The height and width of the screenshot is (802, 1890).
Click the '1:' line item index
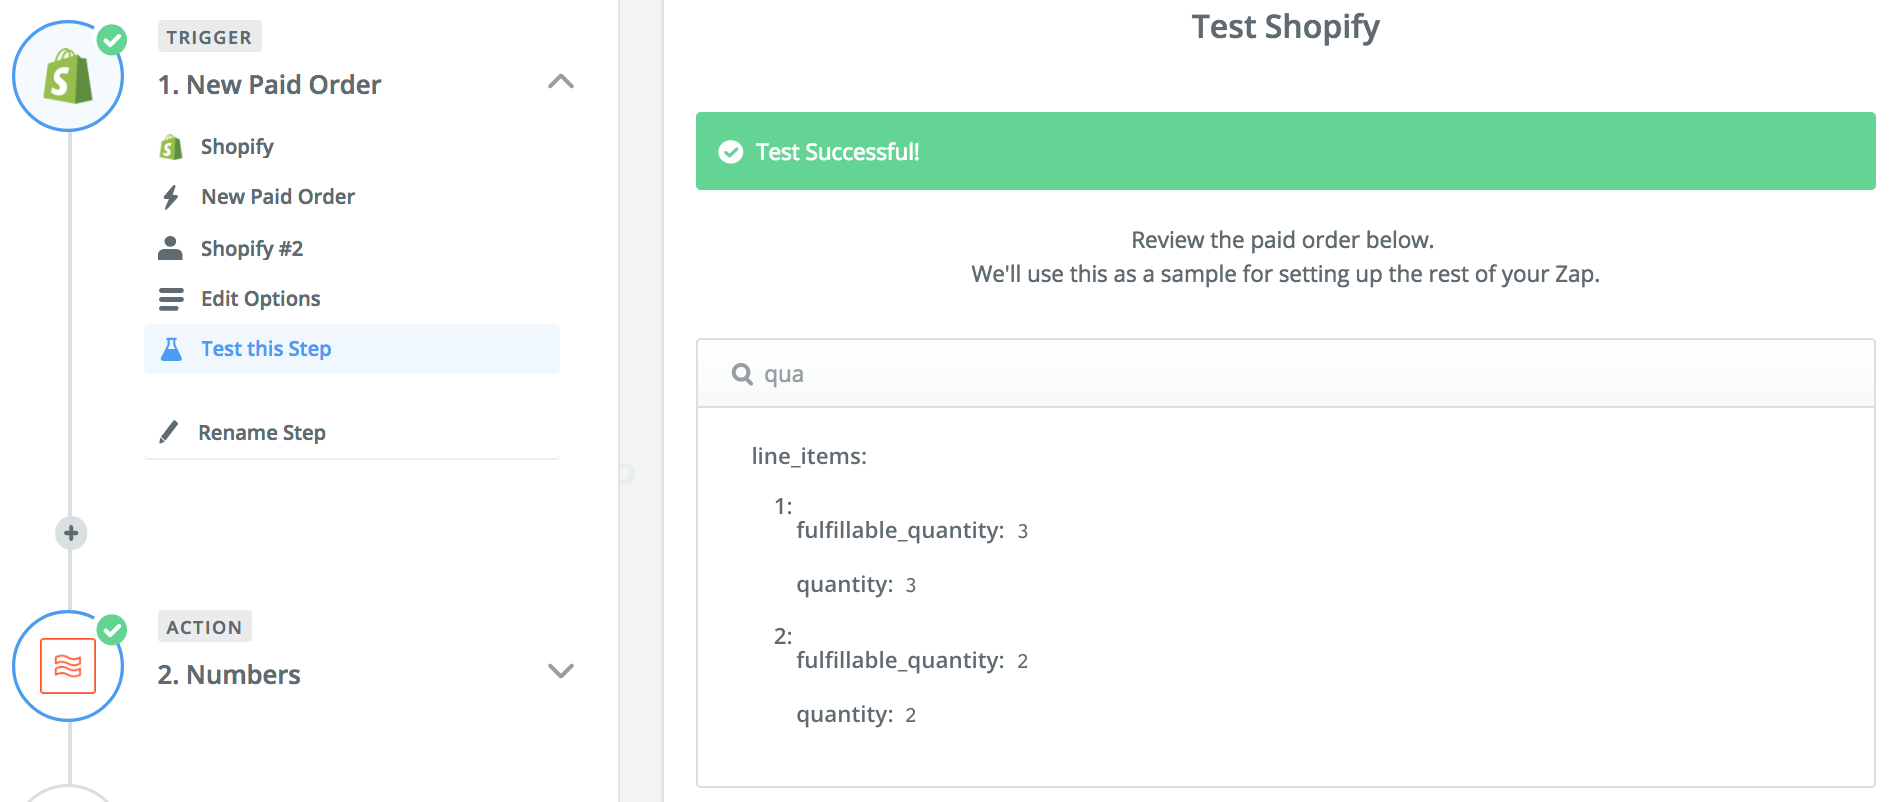point(783,507)
